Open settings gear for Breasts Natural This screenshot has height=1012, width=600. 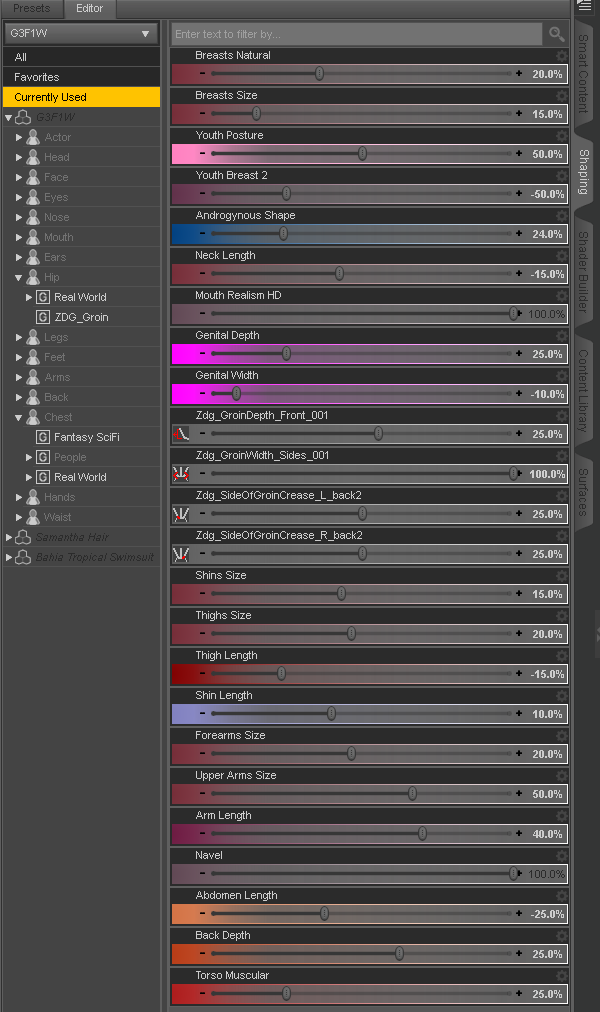pyautogui.click(x=562, y=56)
